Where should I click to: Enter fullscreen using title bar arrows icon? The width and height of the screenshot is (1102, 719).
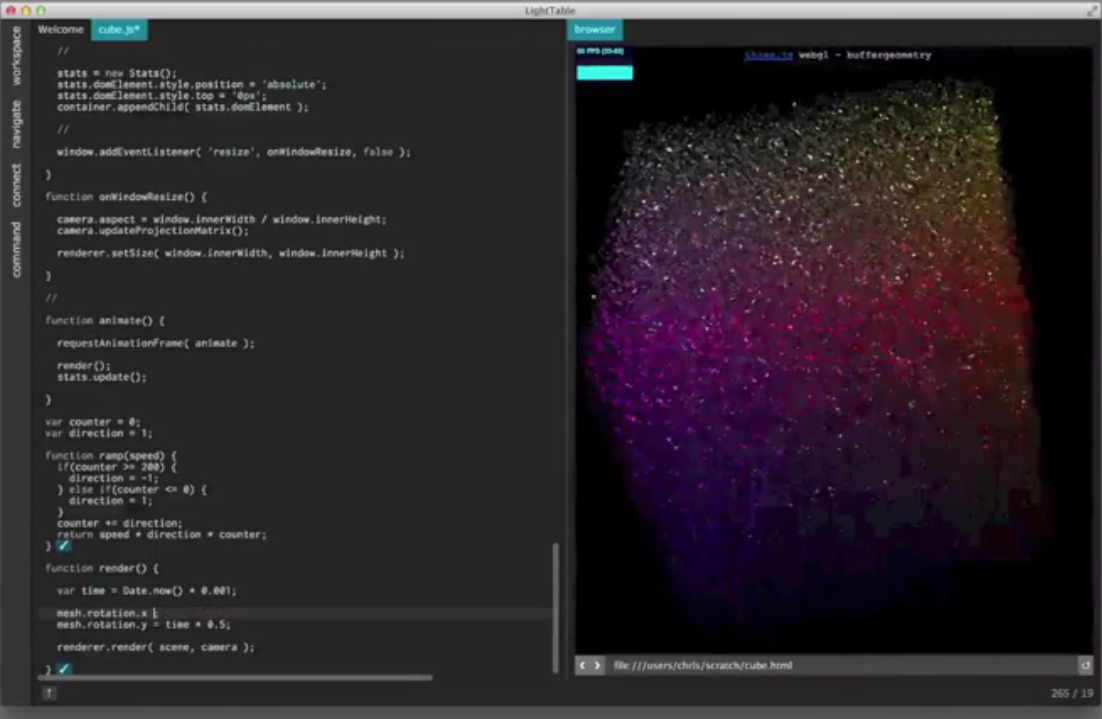1091,10
